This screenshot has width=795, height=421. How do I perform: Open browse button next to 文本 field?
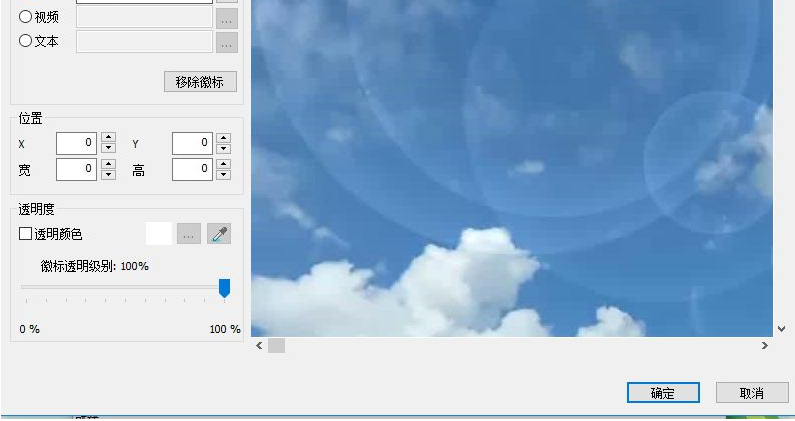pyautogui.click(x=227, y=42)
